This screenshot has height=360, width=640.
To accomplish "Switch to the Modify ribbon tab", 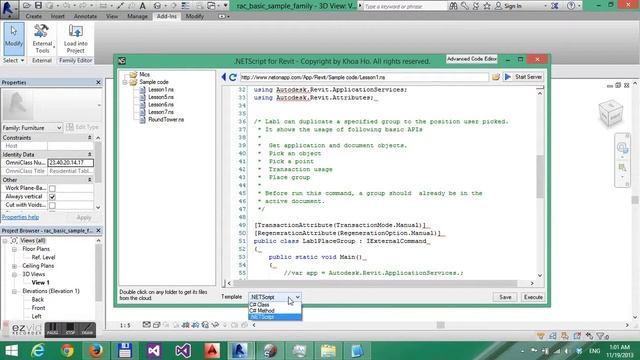I will point(195,16).
